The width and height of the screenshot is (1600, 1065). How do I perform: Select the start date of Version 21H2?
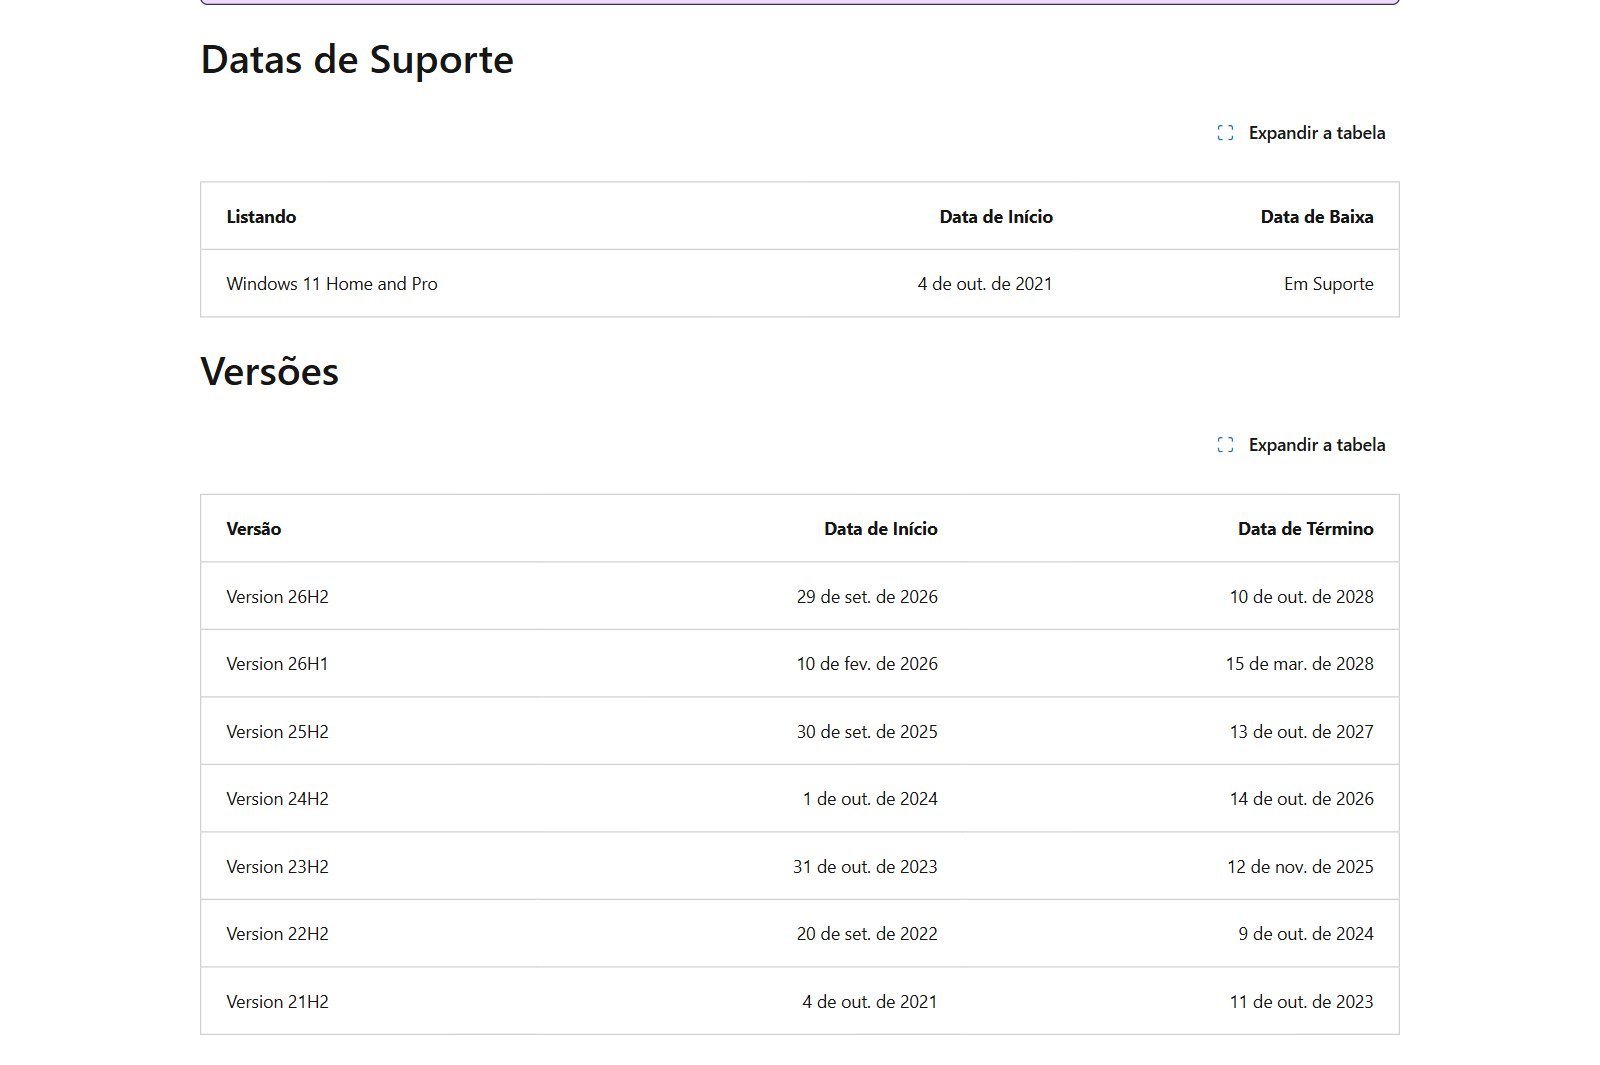870,1002
